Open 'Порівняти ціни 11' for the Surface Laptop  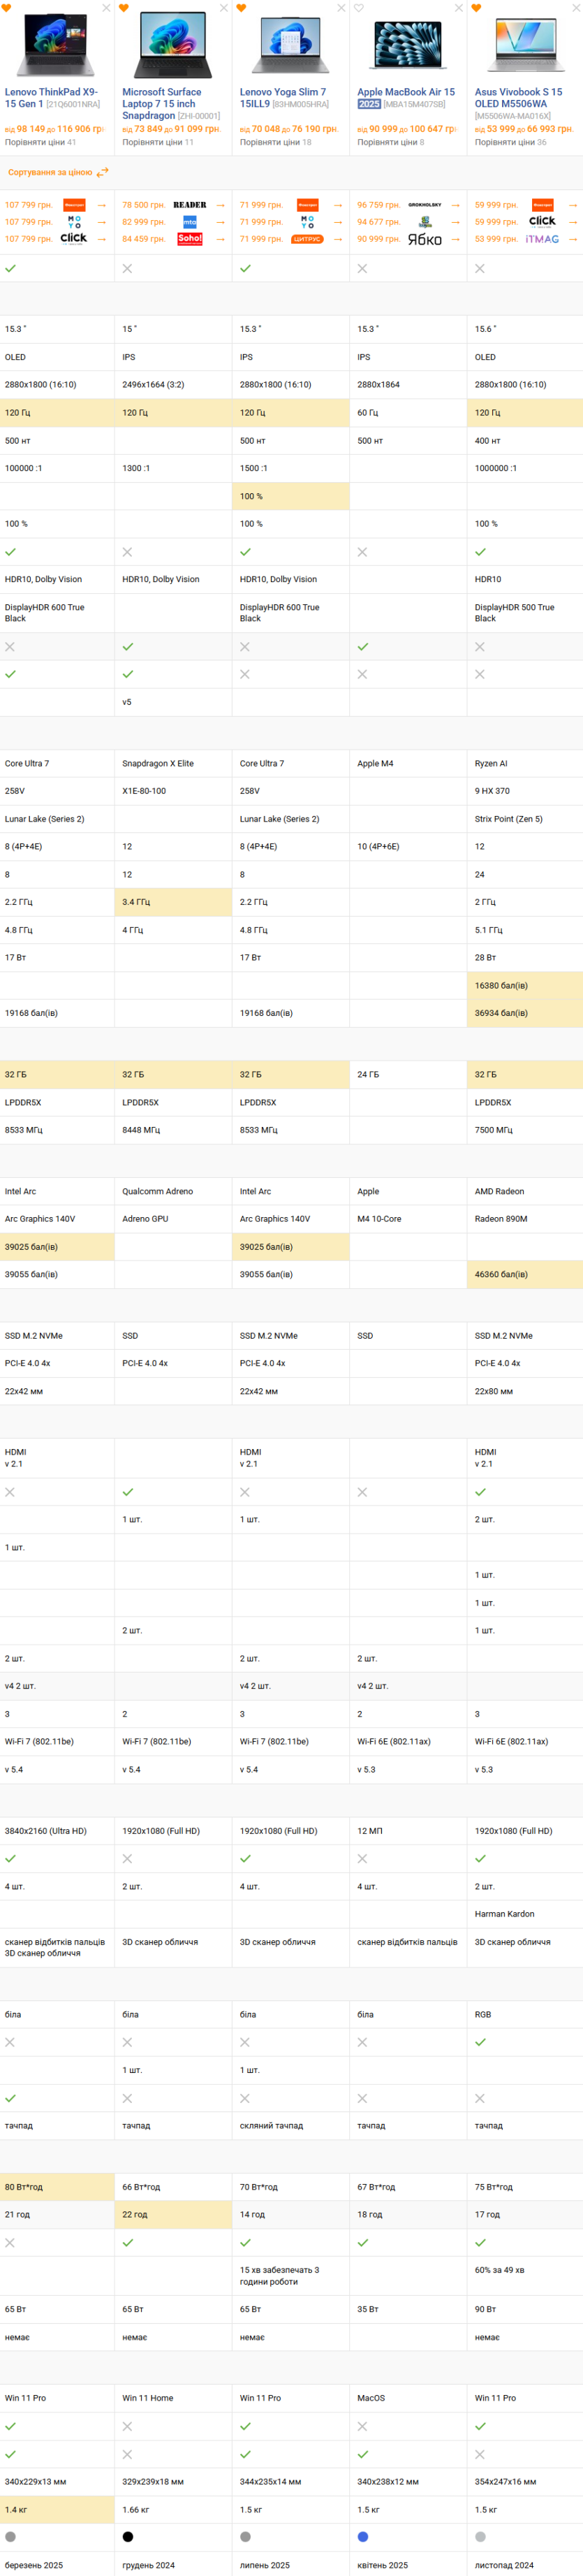pyautogui.click(x=158, y=142)
